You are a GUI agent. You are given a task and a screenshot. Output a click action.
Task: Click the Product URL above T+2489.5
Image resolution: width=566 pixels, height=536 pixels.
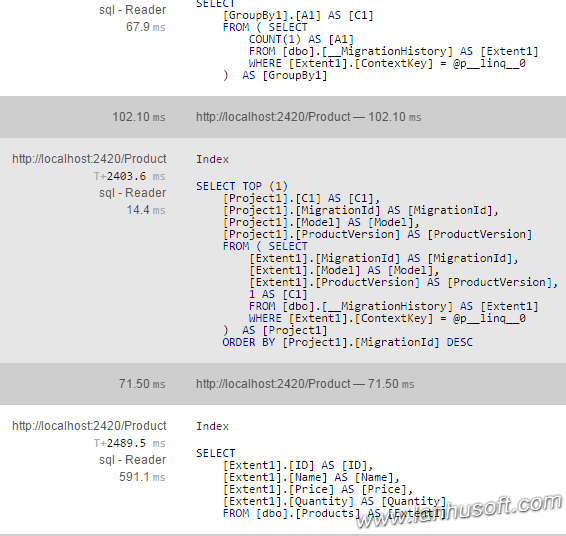89,426
